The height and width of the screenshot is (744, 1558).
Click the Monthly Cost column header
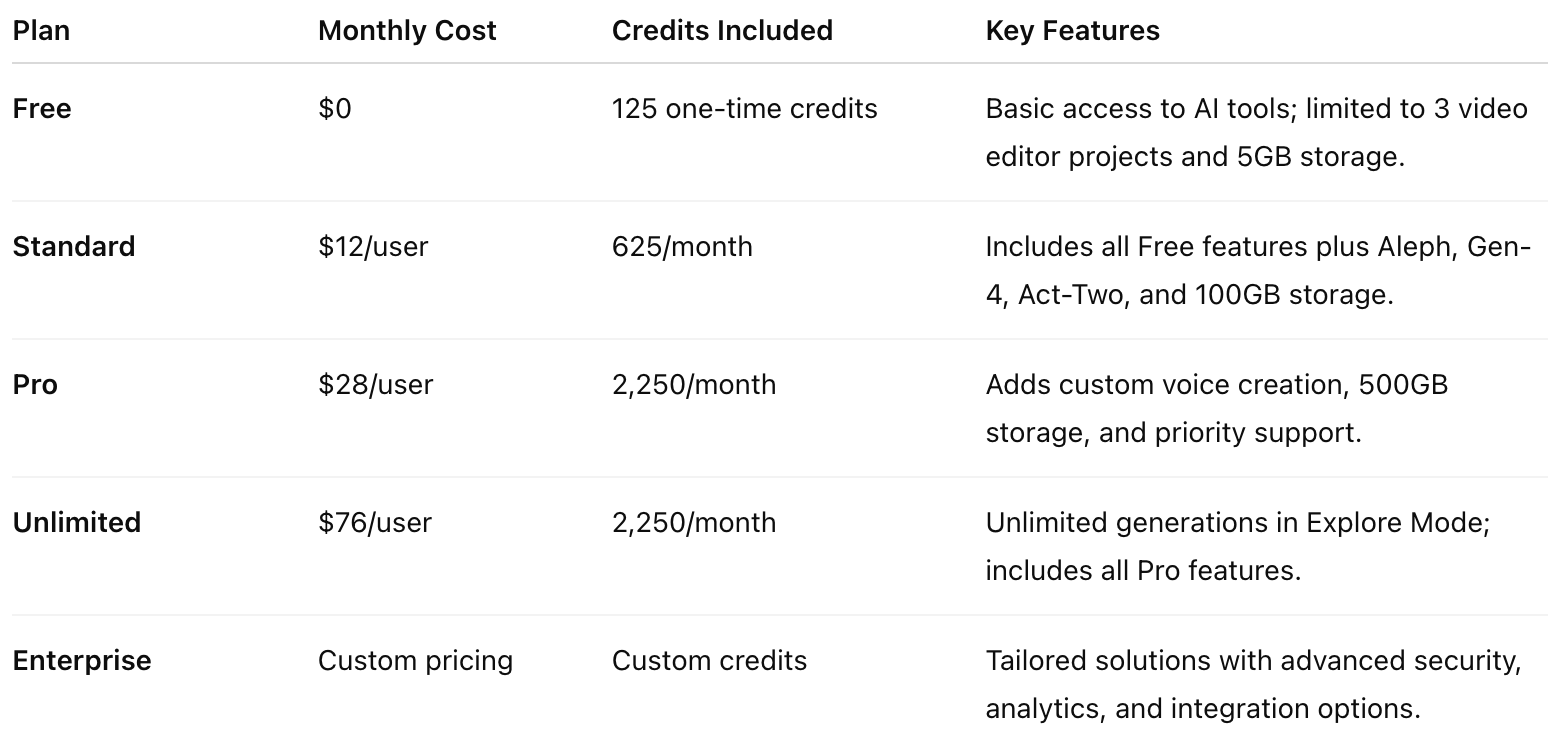coord(407,31)
